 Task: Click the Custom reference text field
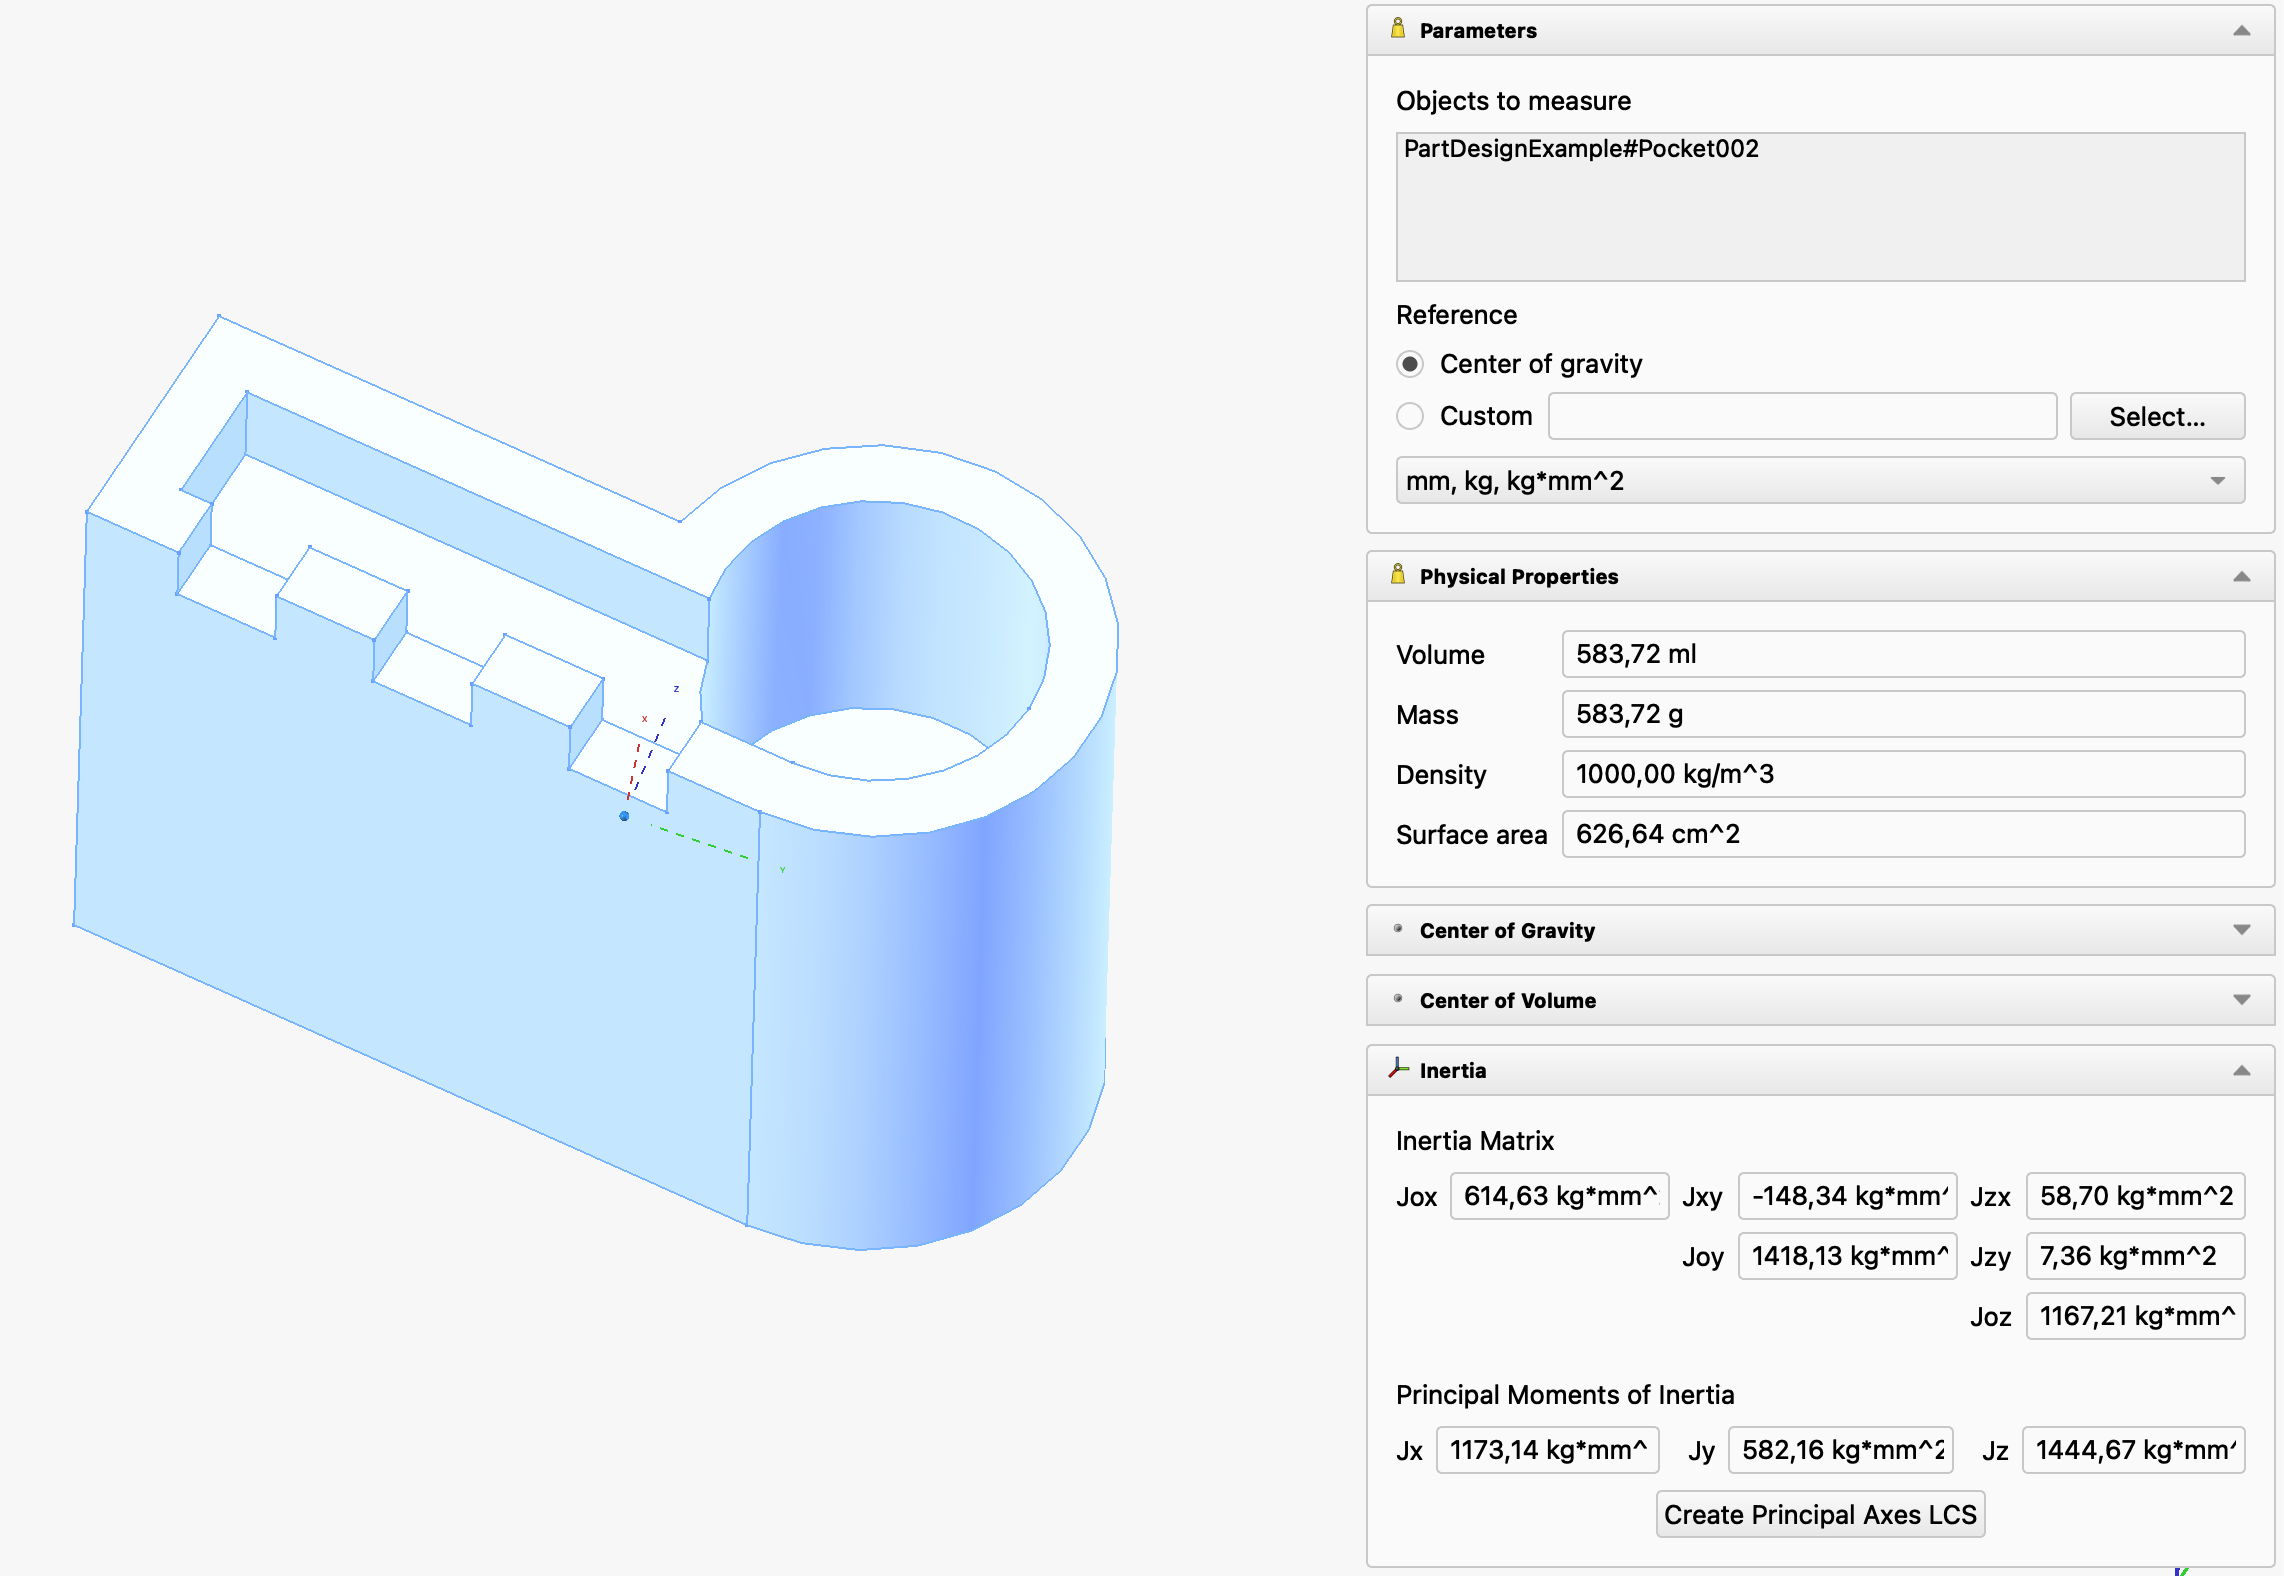coord(1801,416)
